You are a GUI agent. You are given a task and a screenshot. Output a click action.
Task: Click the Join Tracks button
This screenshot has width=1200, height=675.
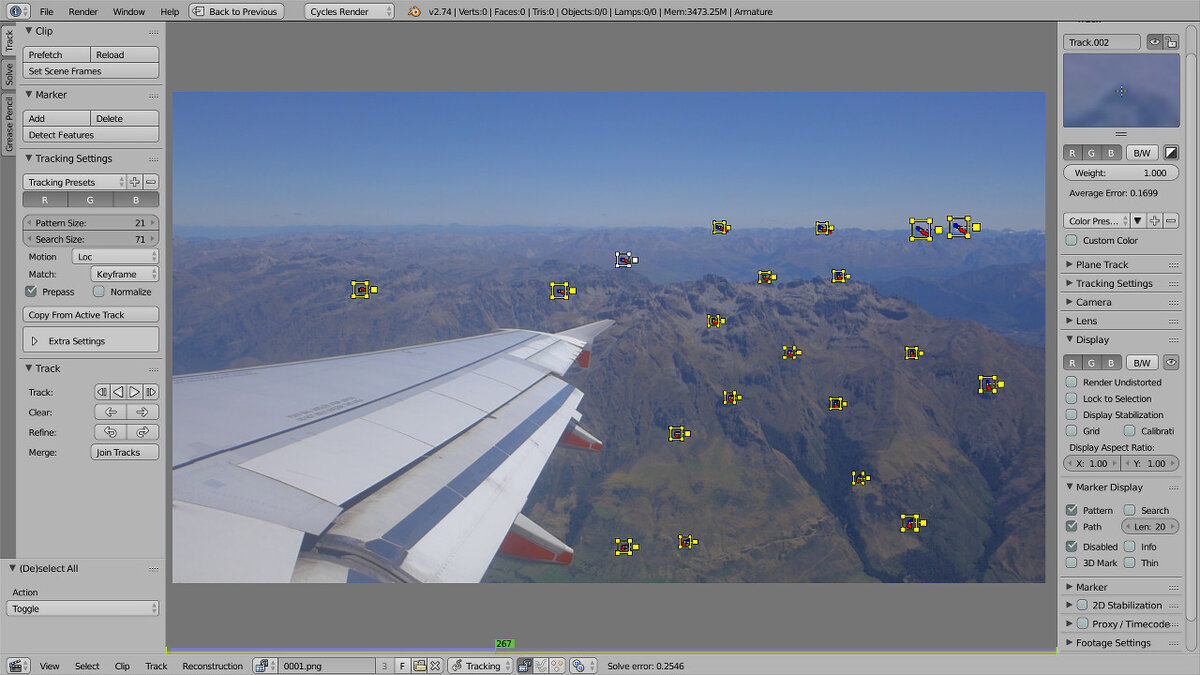pyautogui.click(x=126, y=452)
